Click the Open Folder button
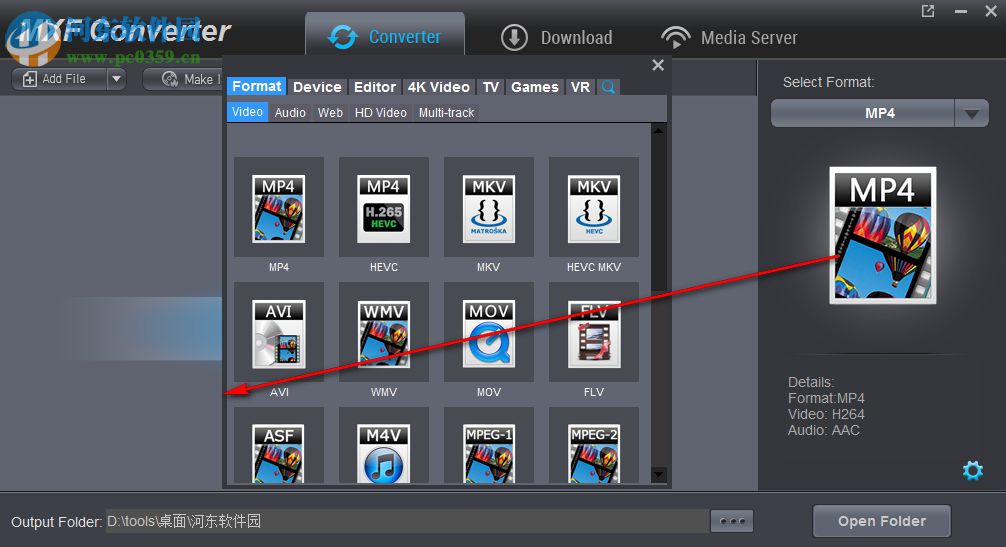Image resolution: width=1006 pixels, height=547 pixels. pyautogui.click(x=882, y=521)
